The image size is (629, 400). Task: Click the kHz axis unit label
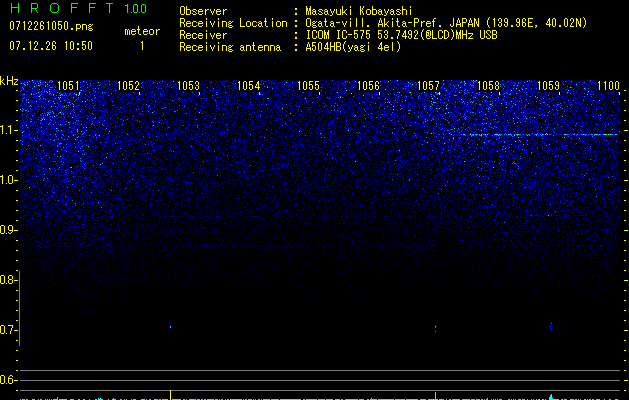[9, 81]
